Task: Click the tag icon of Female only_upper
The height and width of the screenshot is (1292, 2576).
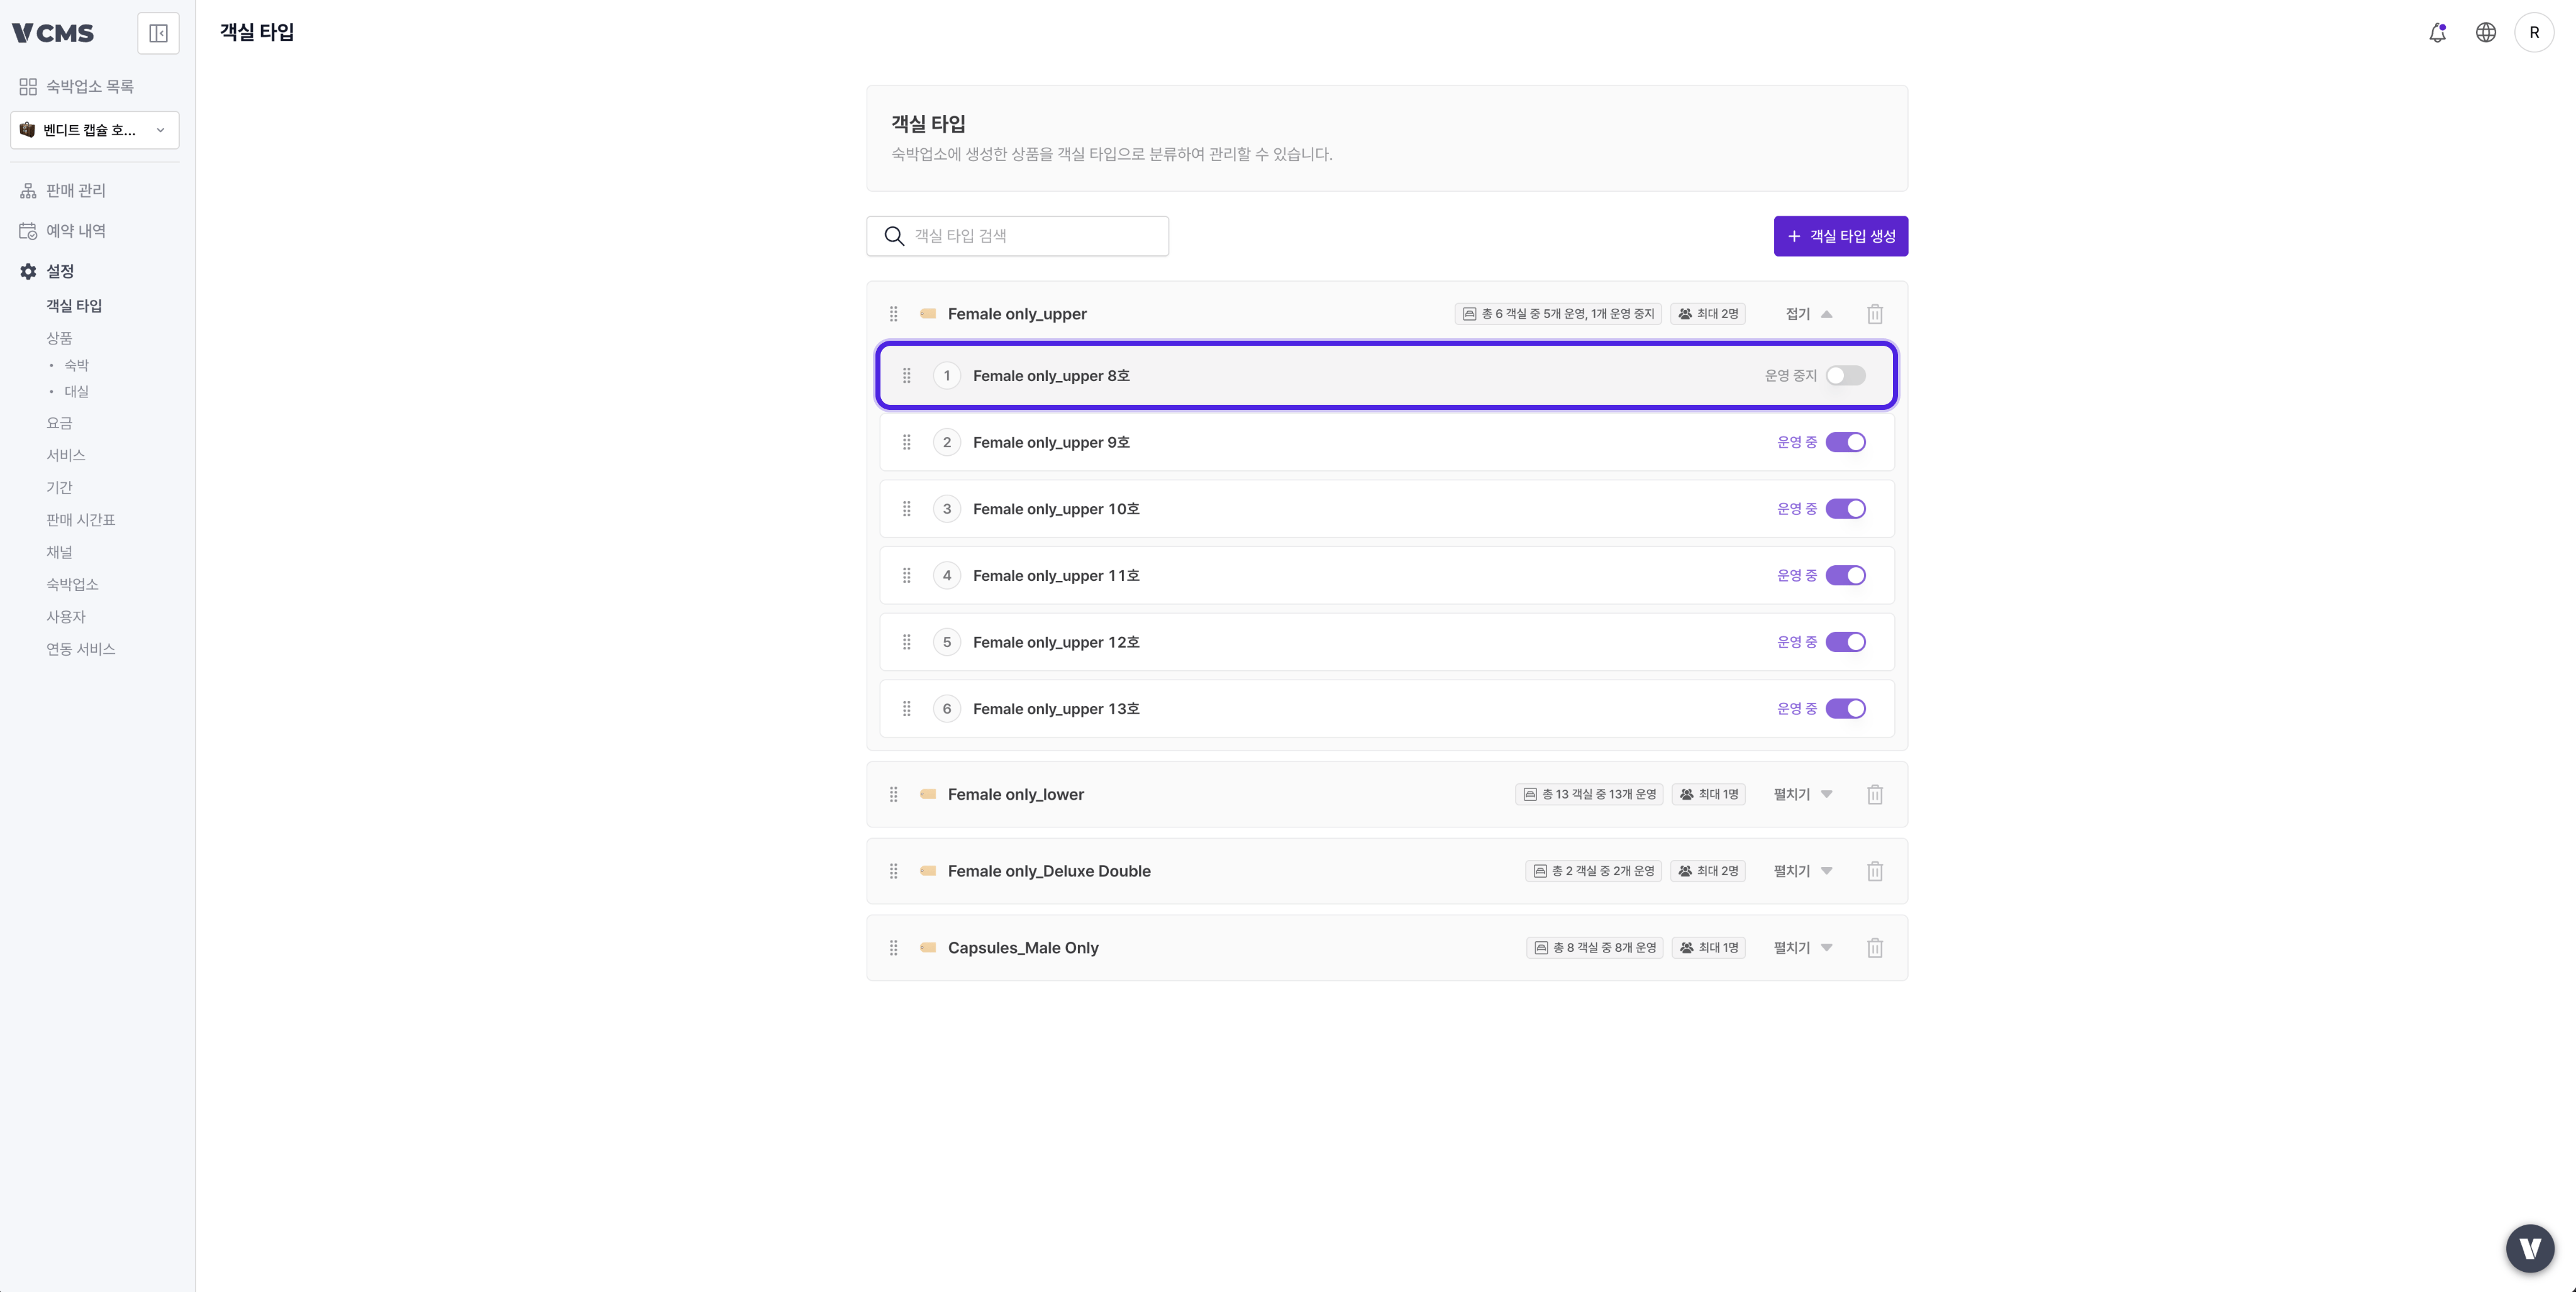Action: (x=928, y=314)
